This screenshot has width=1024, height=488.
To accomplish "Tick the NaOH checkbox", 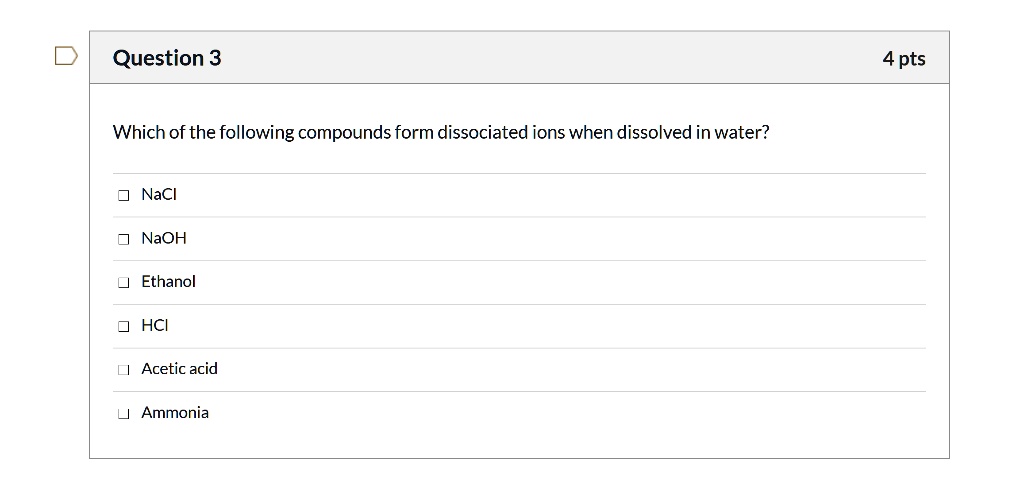I will click(123, 239).
